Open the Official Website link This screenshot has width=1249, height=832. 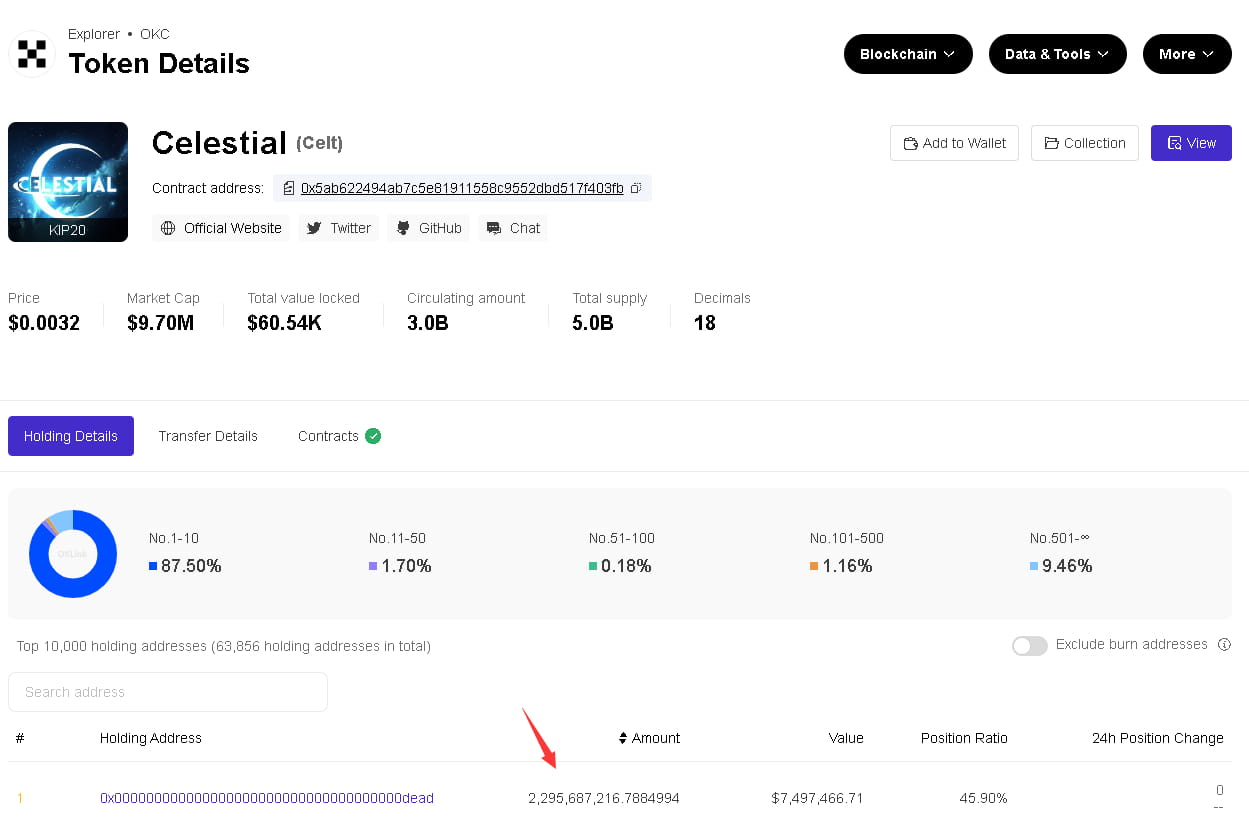221,228
